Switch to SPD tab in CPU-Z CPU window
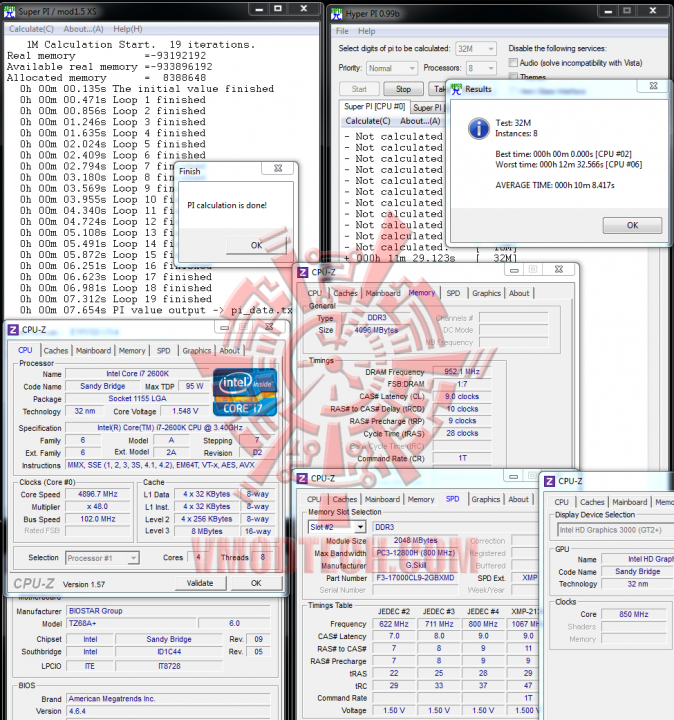 163,350
